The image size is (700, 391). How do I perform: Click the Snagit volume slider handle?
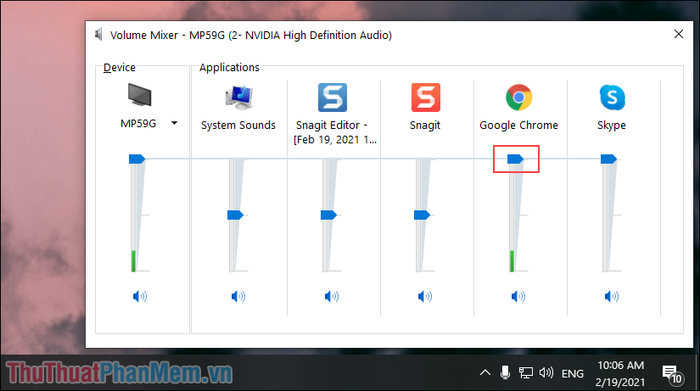coord(422,215)
